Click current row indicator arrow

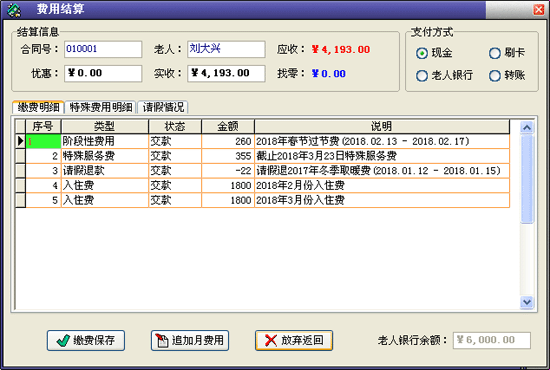[x=20, y=141]
